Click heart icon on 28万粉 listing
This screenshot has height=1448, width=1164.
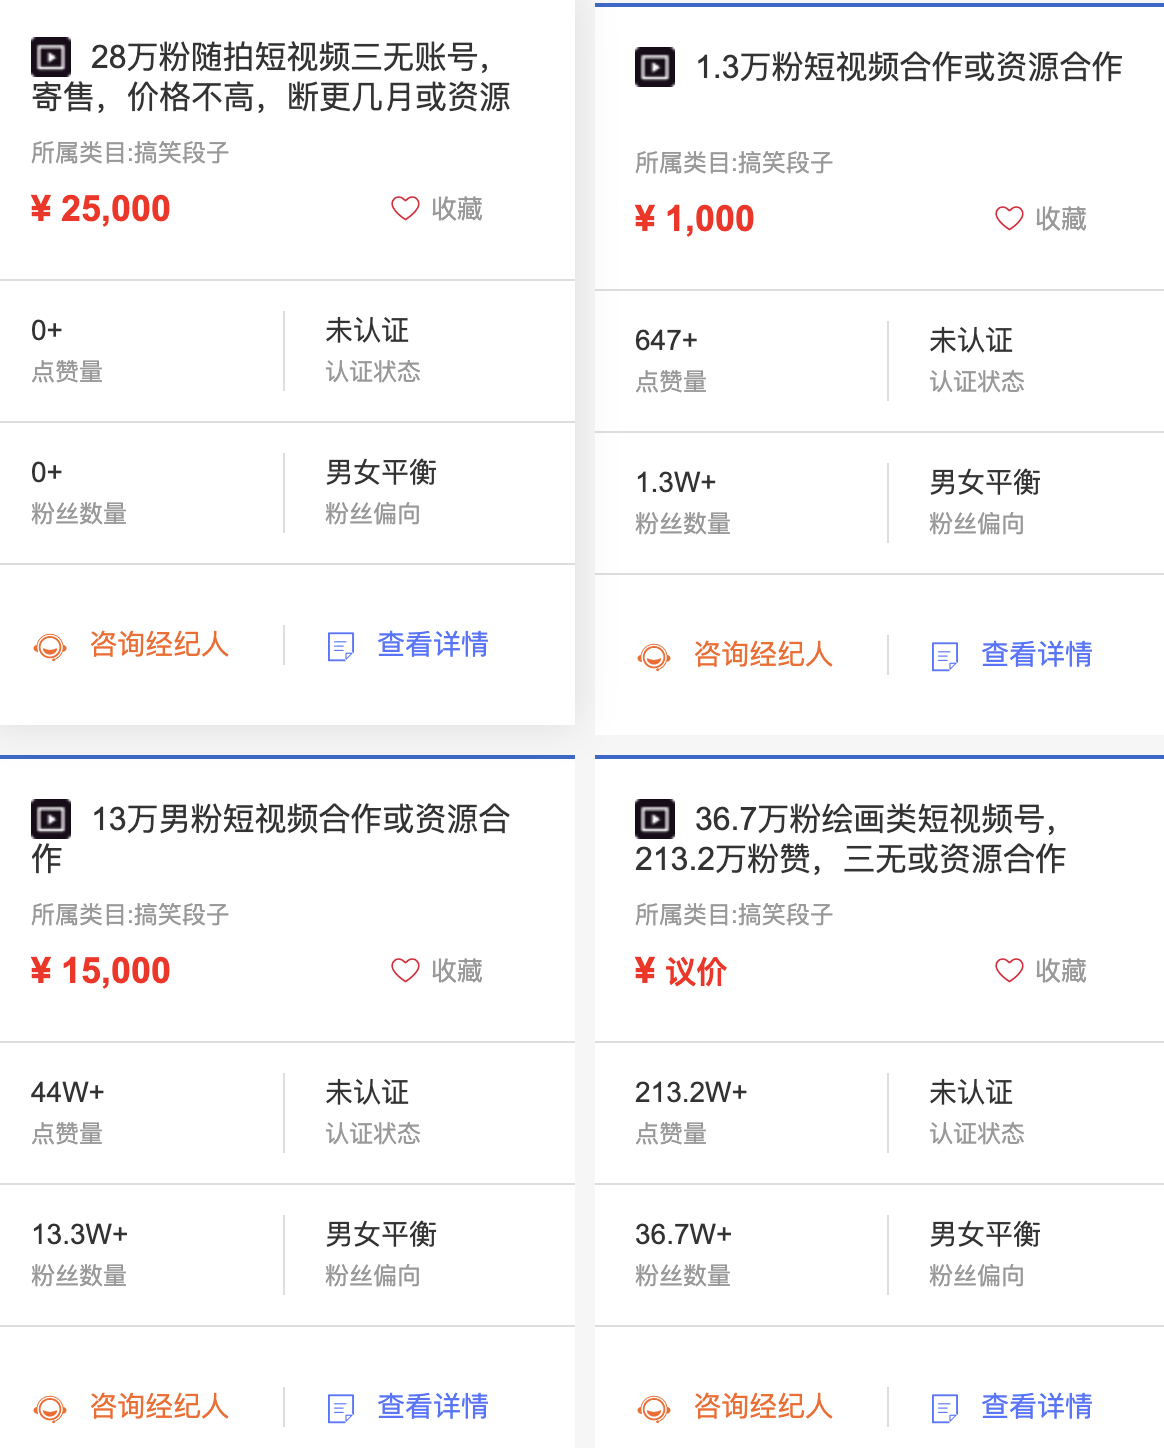[405, 208]
